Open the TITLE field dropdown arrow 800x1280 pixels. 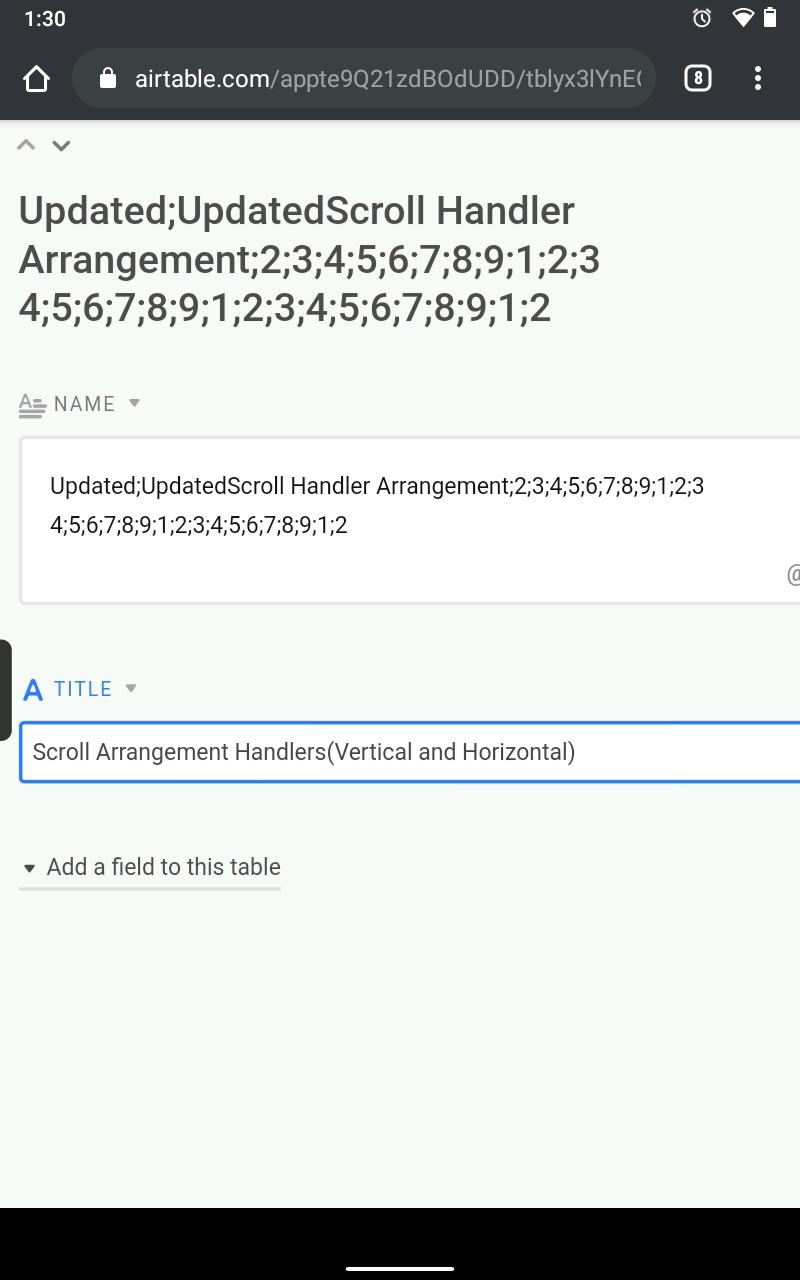click(x=130, y=688)
